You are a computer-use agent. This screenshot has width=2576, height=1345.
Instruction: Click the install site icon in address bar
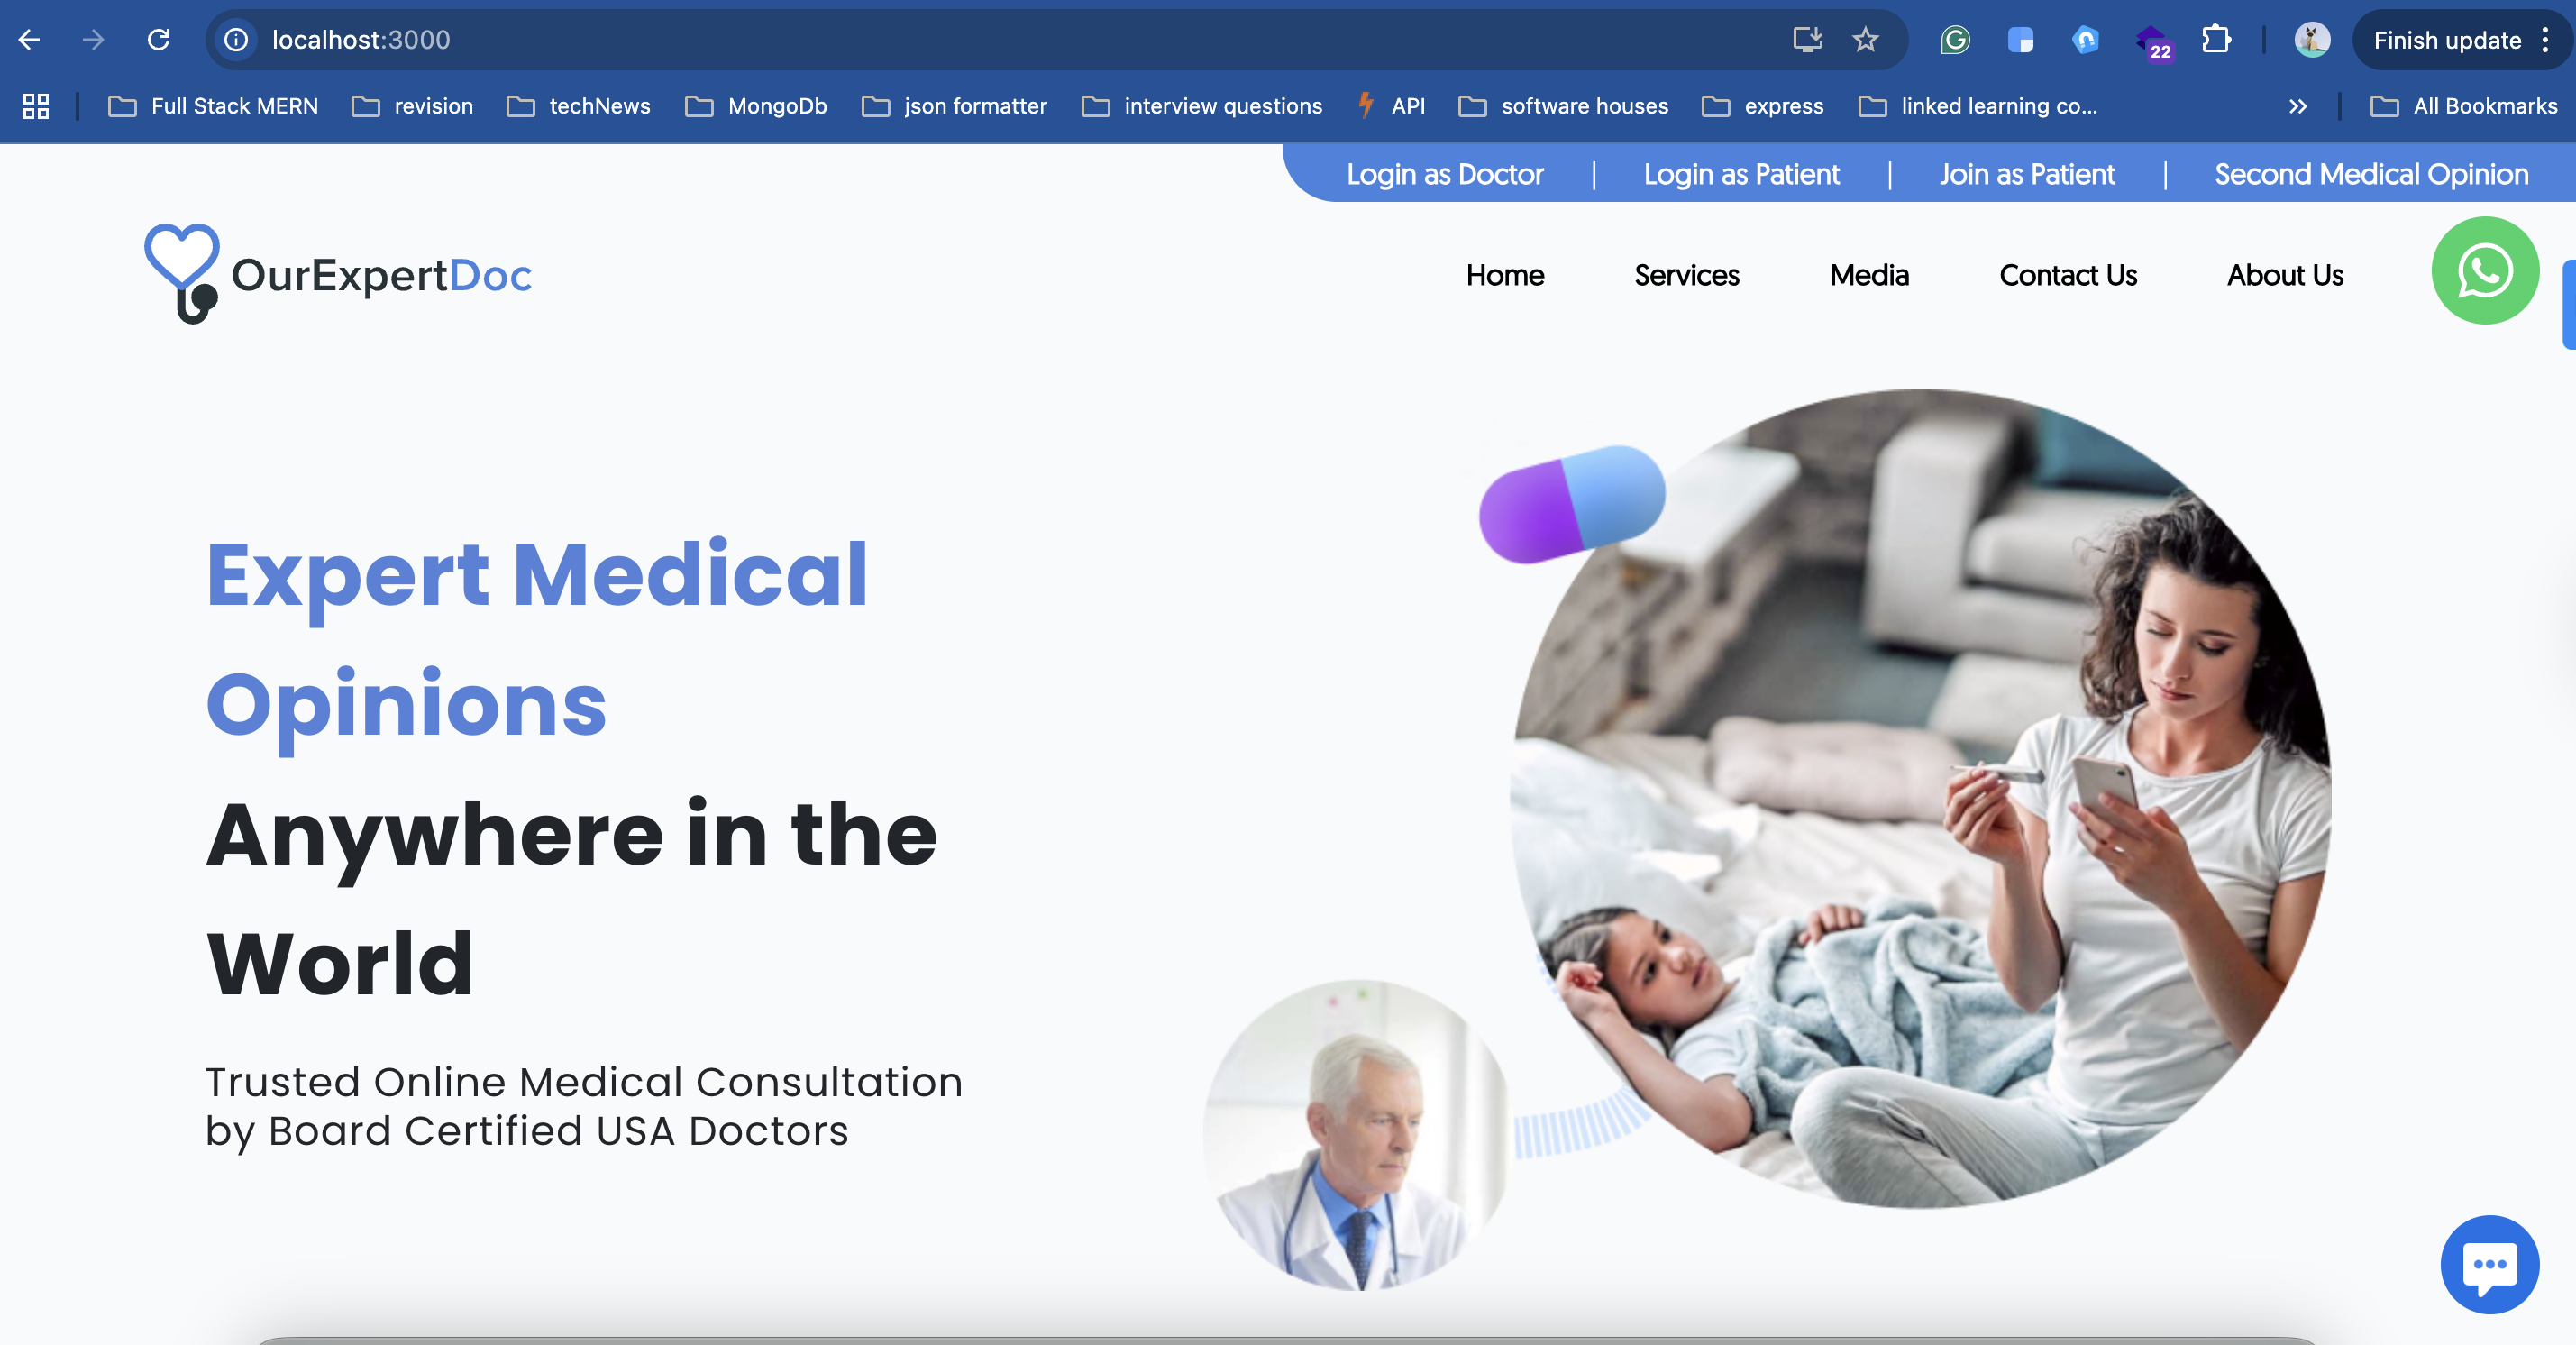[x=1807, y=40]
